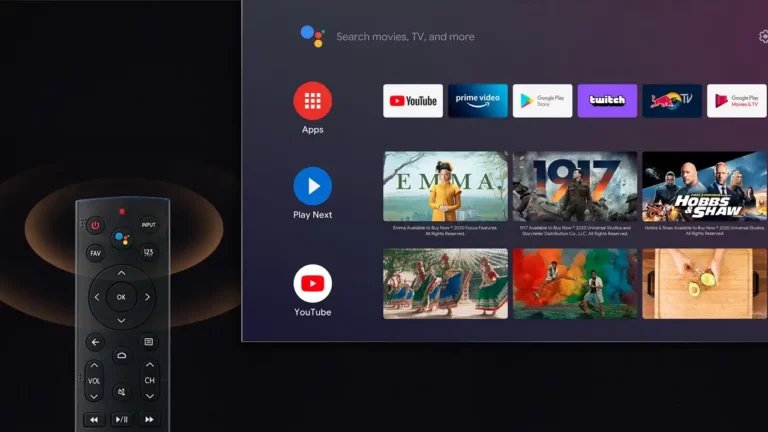Tap the remote's home button
Screen dimensions: 768x432
pyautogui.click(x=121, y=356)
